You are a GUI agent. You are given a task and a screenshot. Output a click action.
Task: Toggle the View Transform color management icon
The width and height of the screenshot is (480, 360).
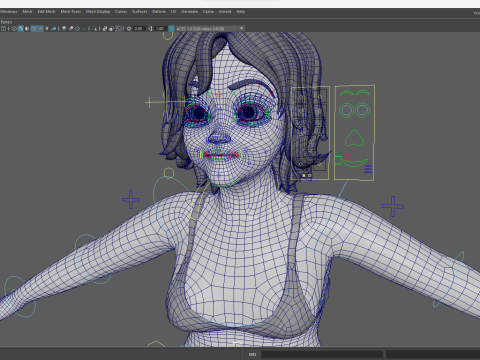click(x=171, y=29)
